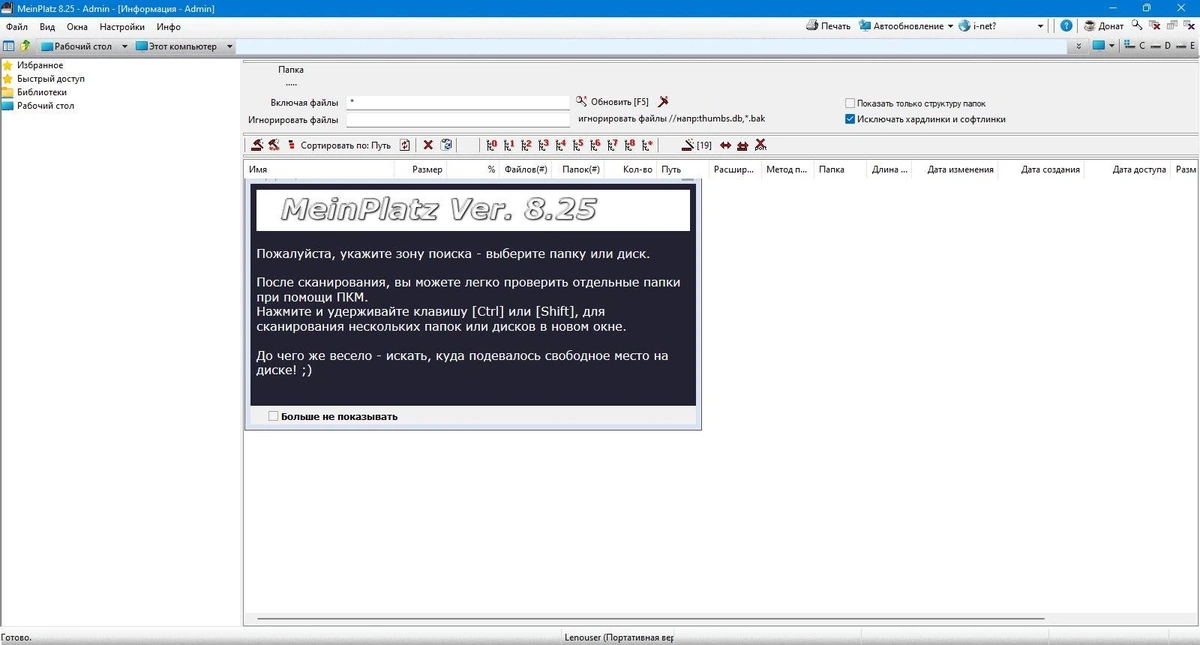
Task: Click the horizontal scrollbar under the list
Action: [650, 619]
